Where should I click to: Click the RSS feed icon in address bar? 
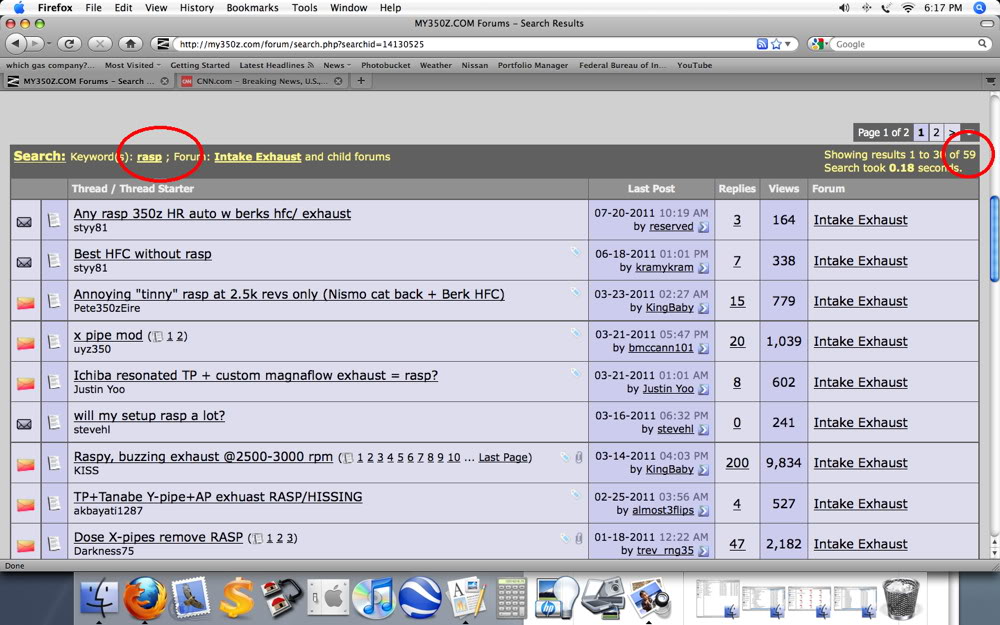761,44
